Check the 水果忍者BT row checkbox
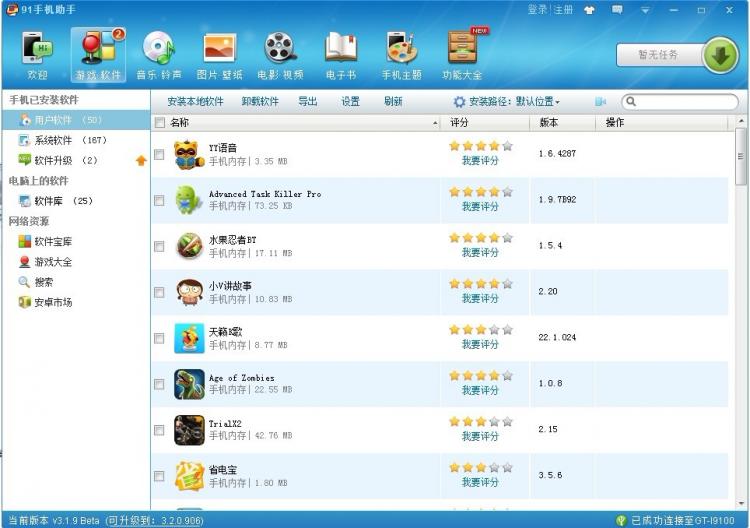This screenshot has height=528, width=750. pos(159,246)
